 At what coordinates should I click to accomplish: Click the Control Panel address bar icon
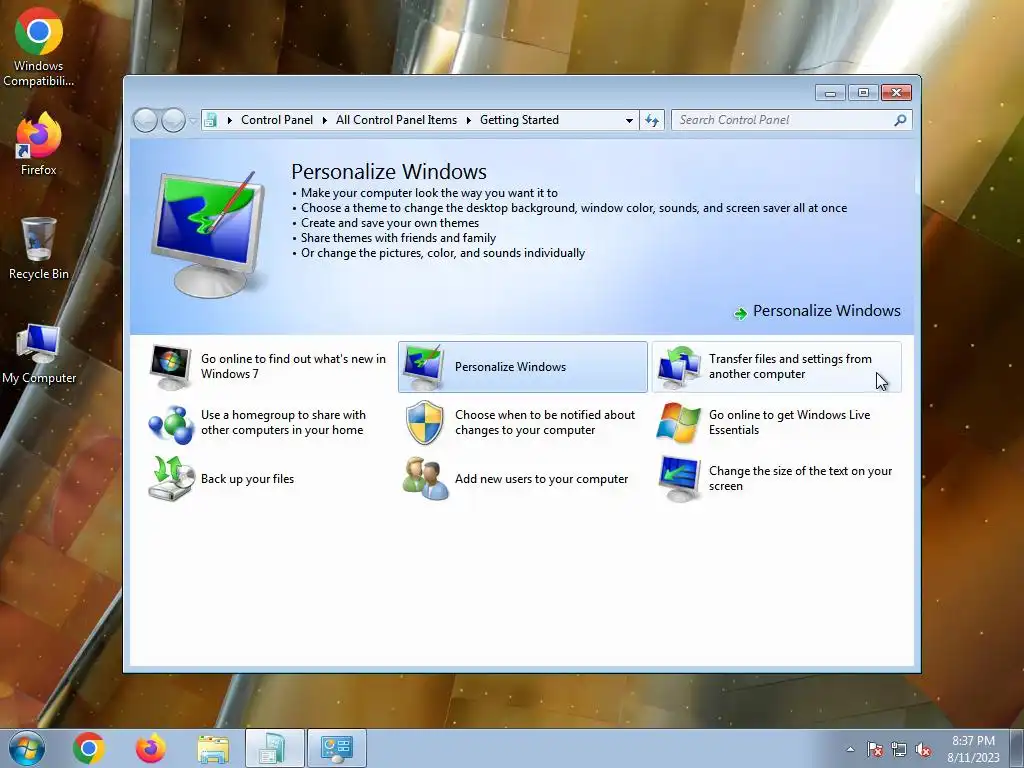point(211,120)
